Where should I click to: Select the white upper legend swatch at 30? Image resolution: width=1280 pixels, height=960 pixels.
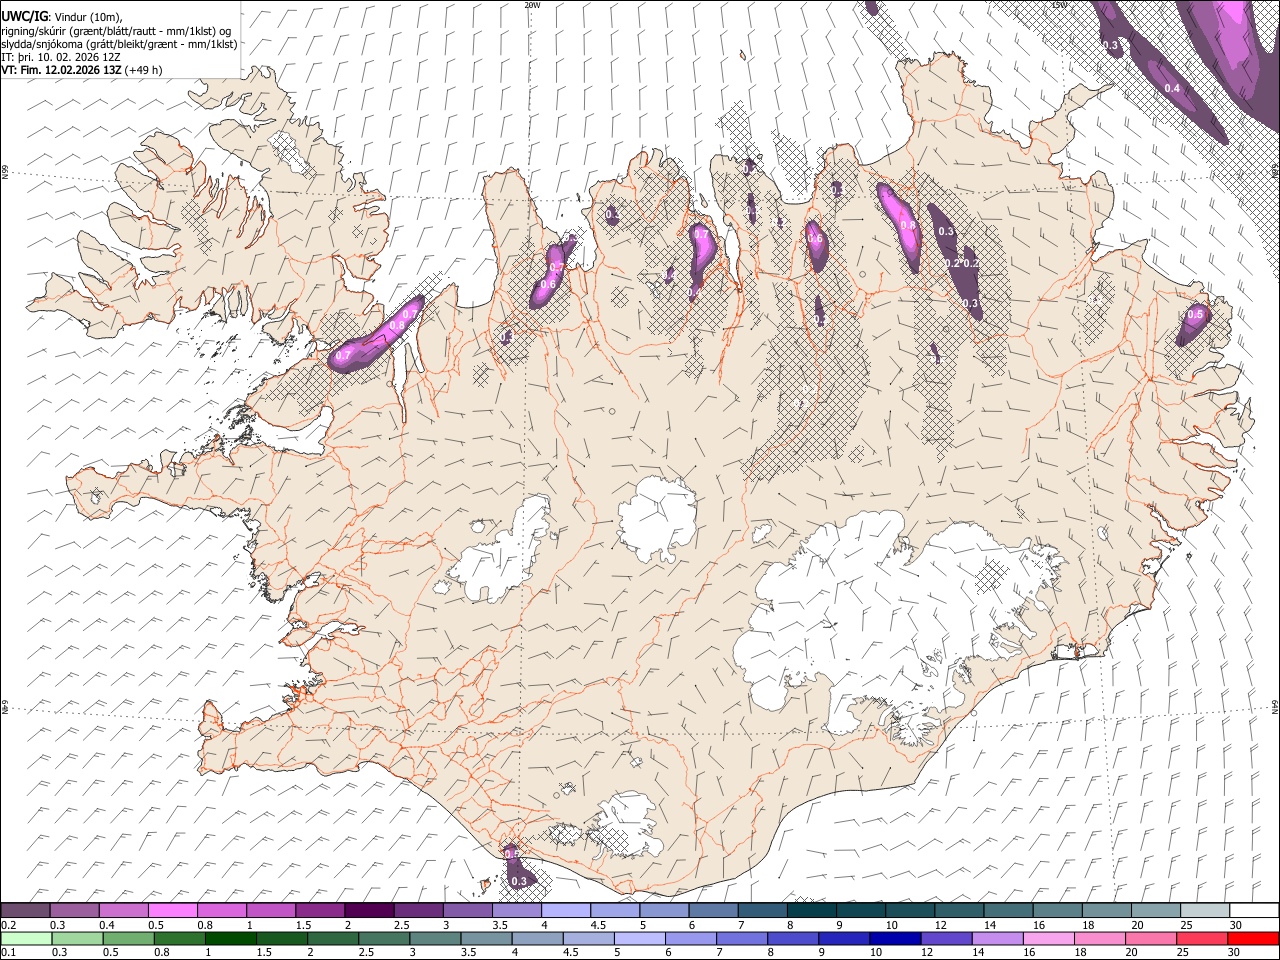[1255, 911]
